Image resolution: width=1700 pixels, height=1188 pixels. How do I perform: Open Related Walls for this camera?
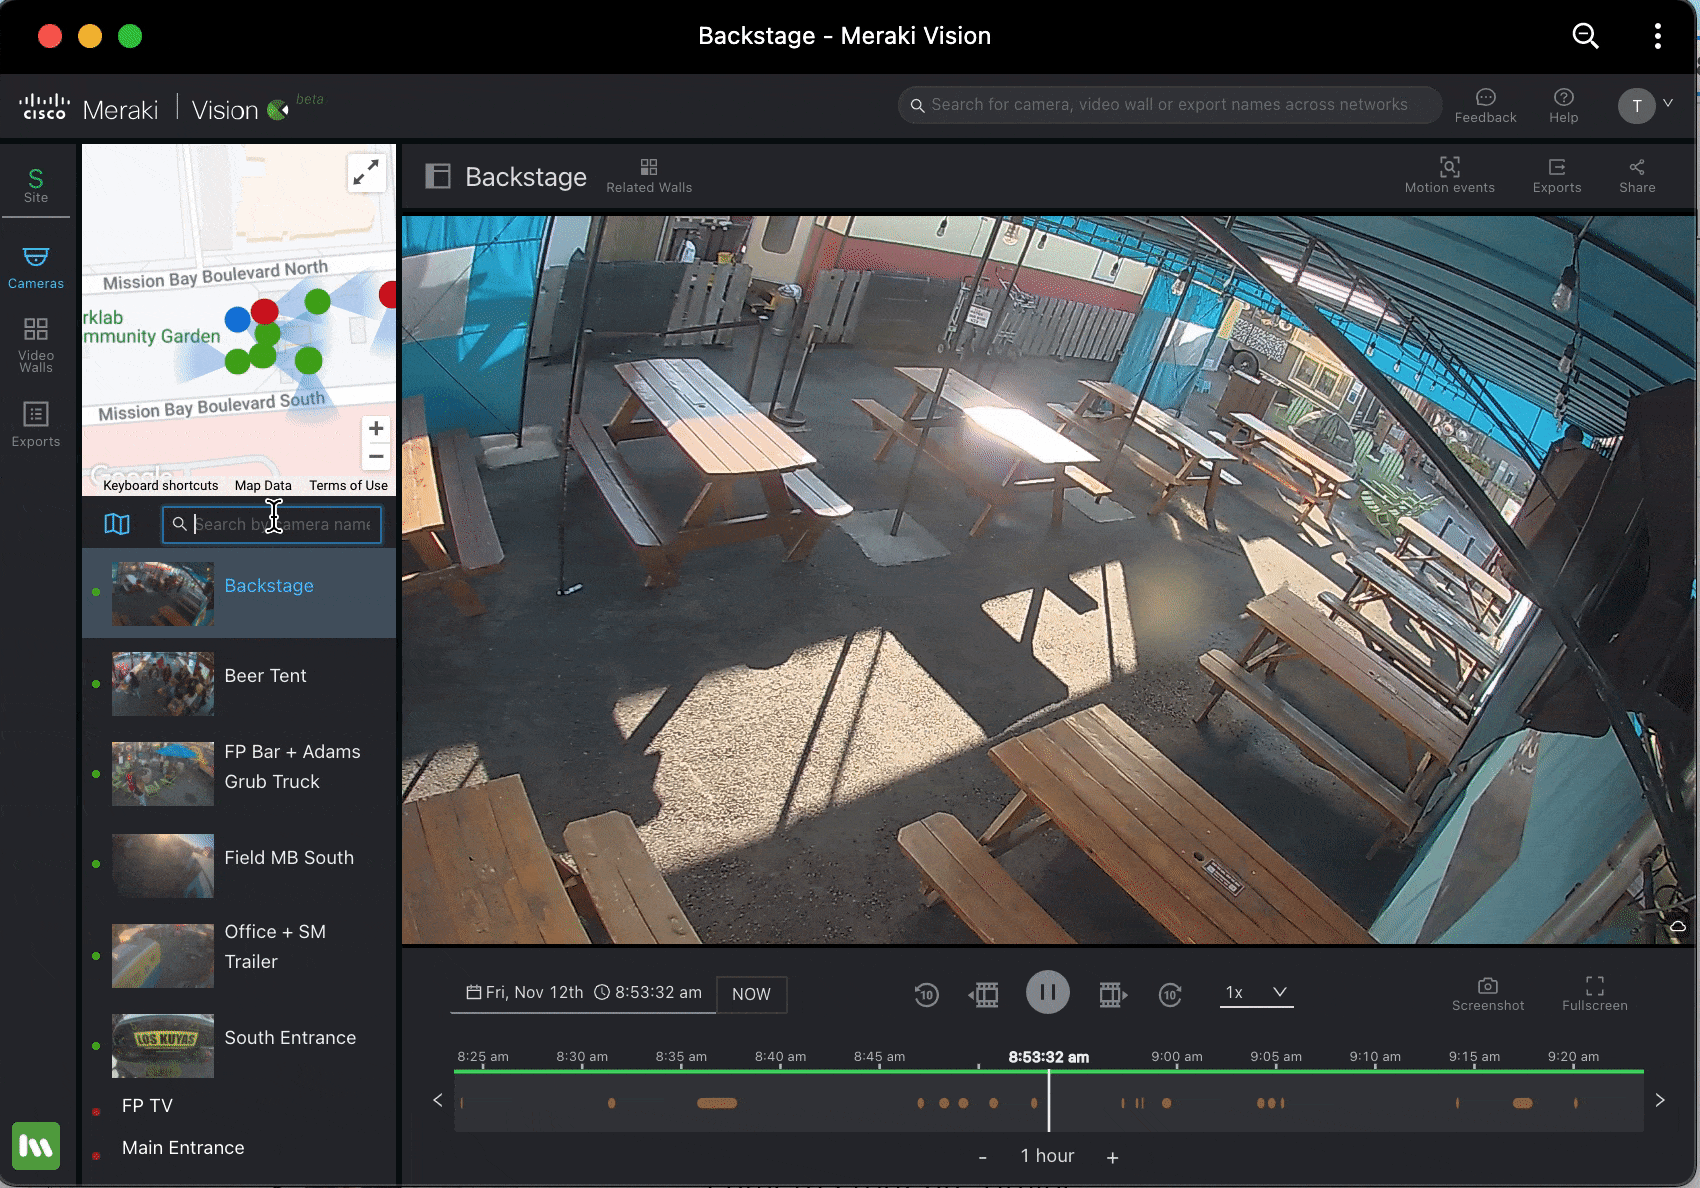(x=648, y=174)
